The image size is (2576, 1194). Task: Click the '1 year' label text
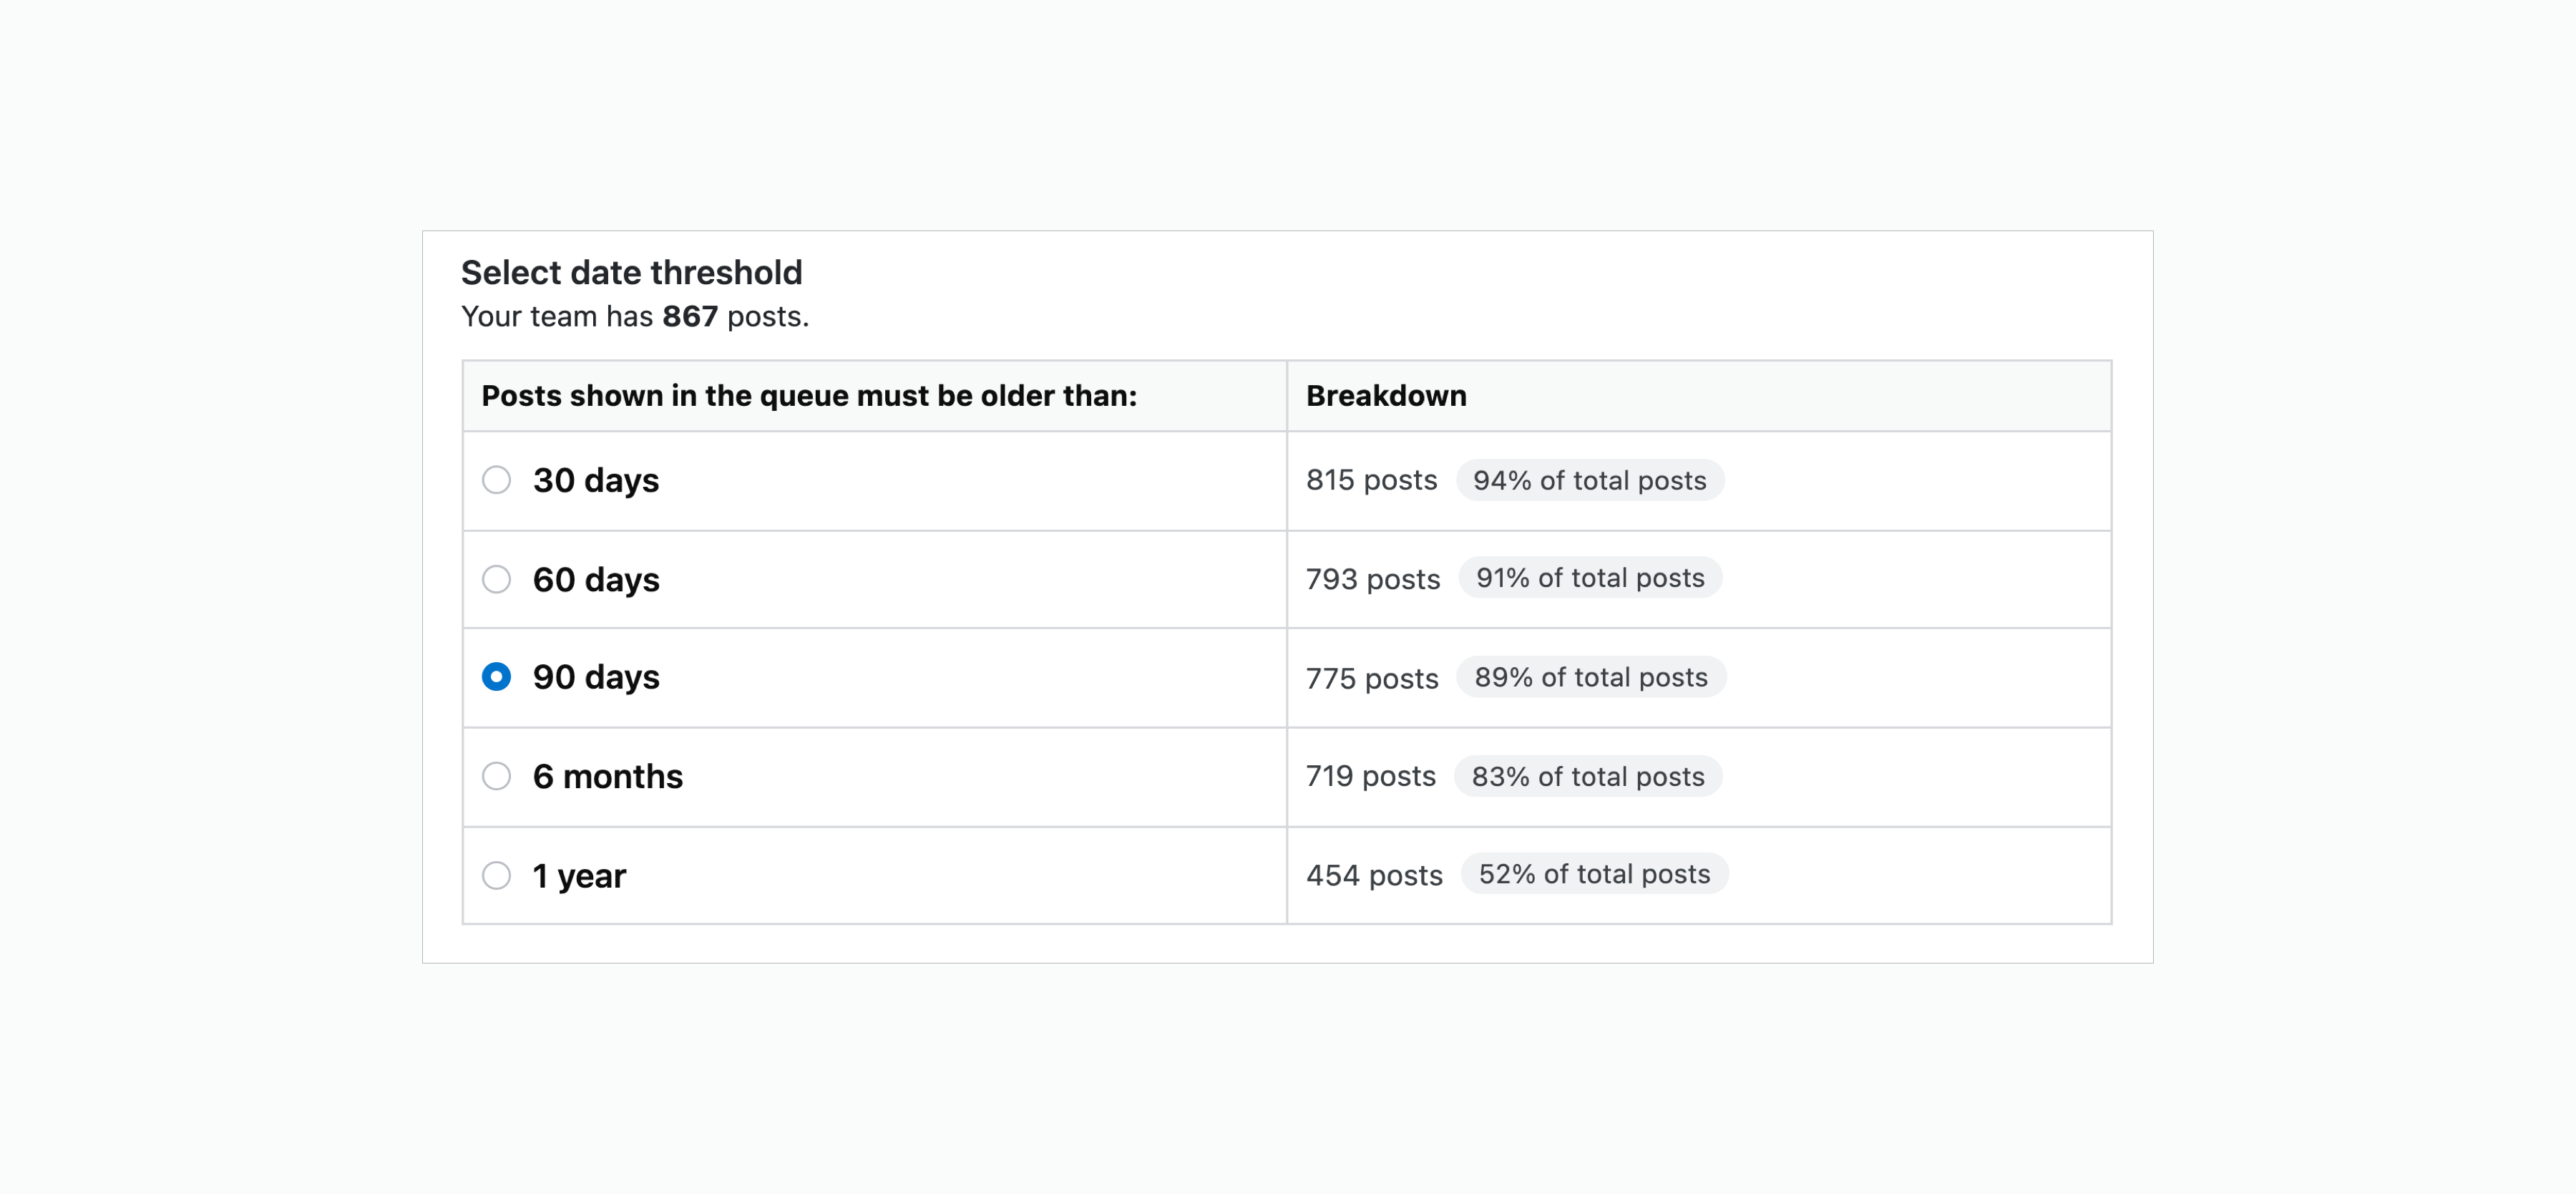[579, 876]
